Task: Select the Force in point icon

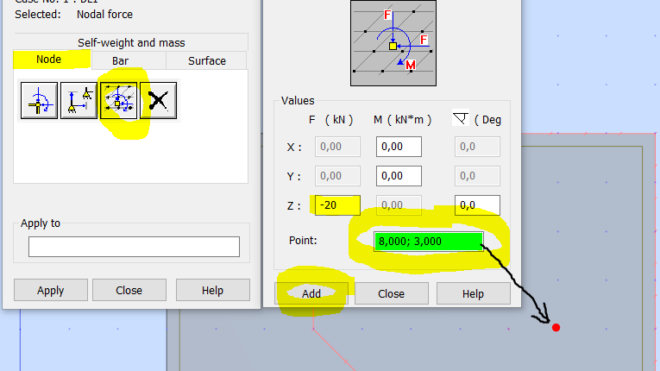Action: [118, 101]
